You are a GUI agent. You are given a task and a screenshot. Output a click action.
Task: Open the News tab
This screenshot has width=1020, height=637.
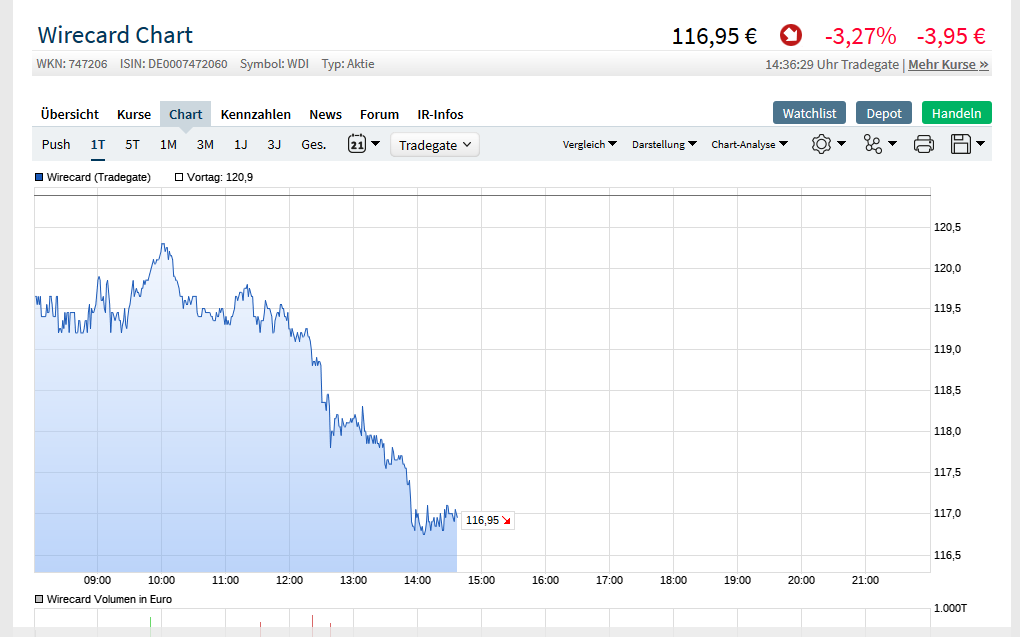coord(325,115)
